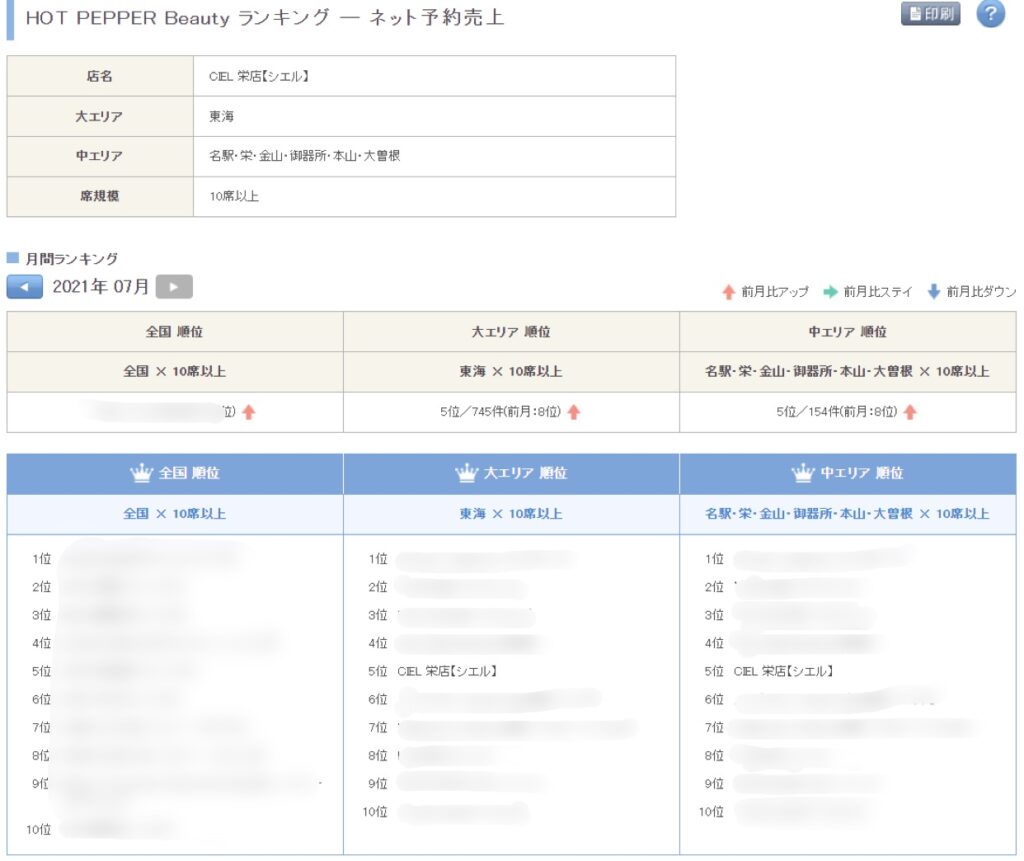Click the 東海 large-area value
This screenshot has width=1024, height=861.
221,116
